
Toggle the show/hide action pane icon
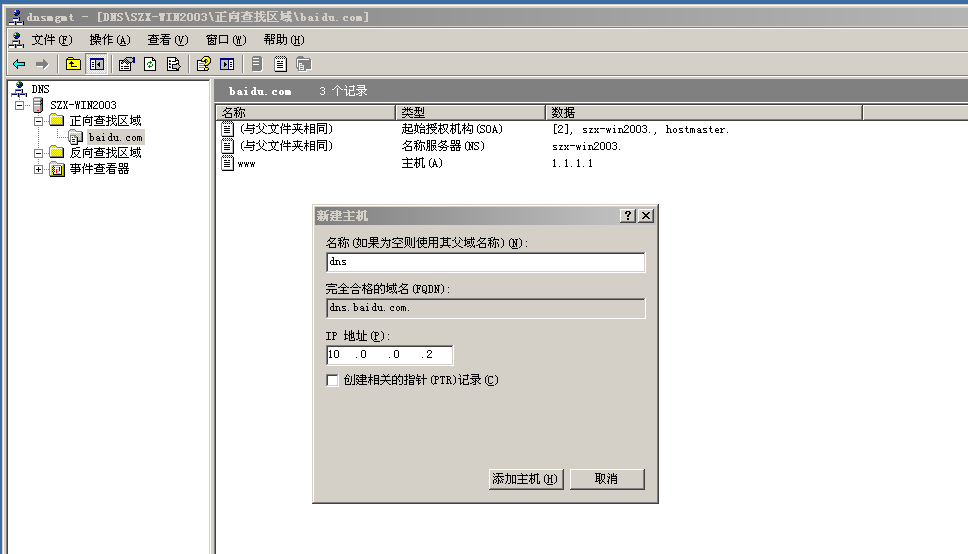[x=227, y=64]
